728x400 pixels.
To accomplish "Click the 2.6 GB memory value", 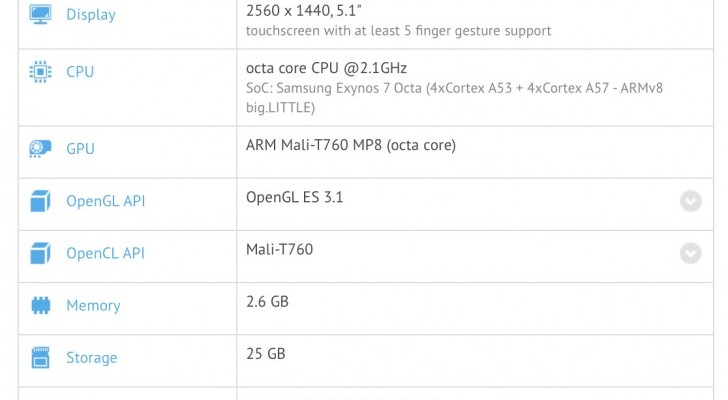I will pos(267,301).
